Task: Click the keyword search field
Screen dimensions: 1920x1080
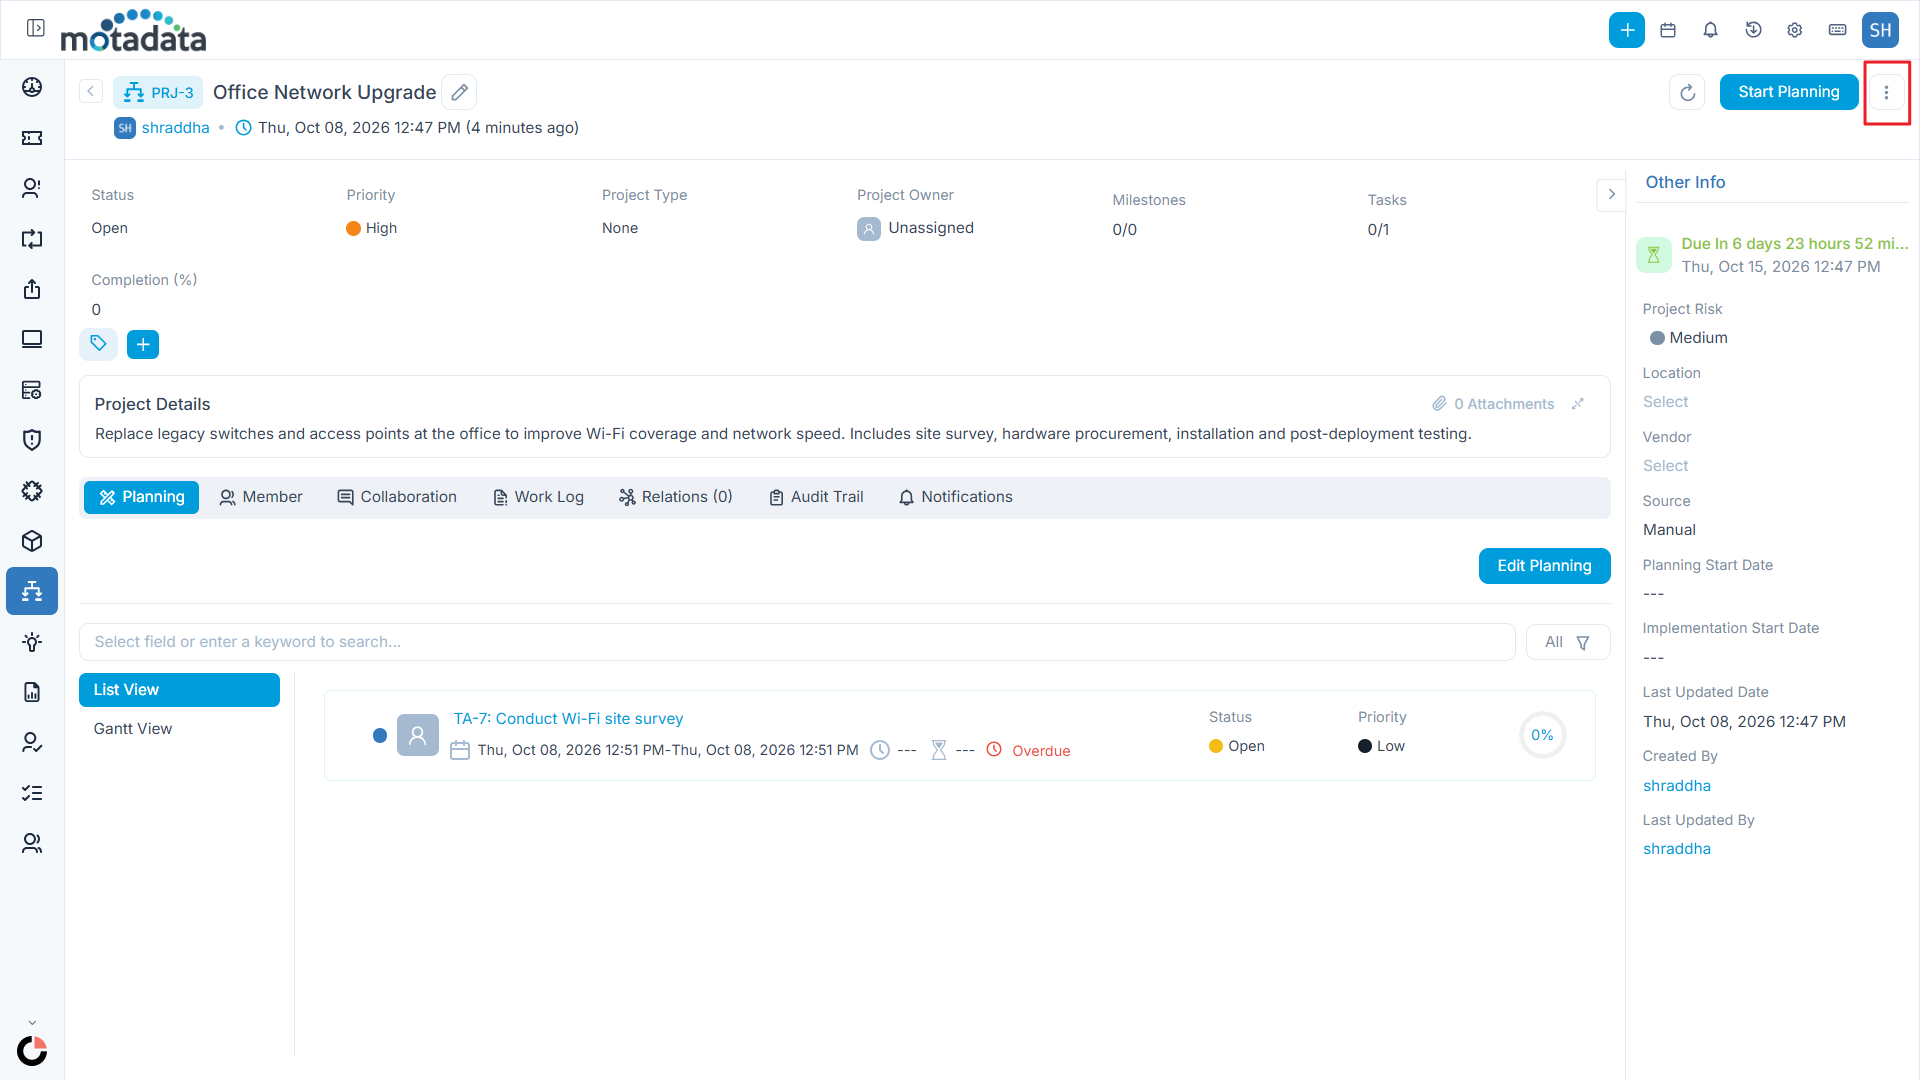Action: click(x=797, y=642)
